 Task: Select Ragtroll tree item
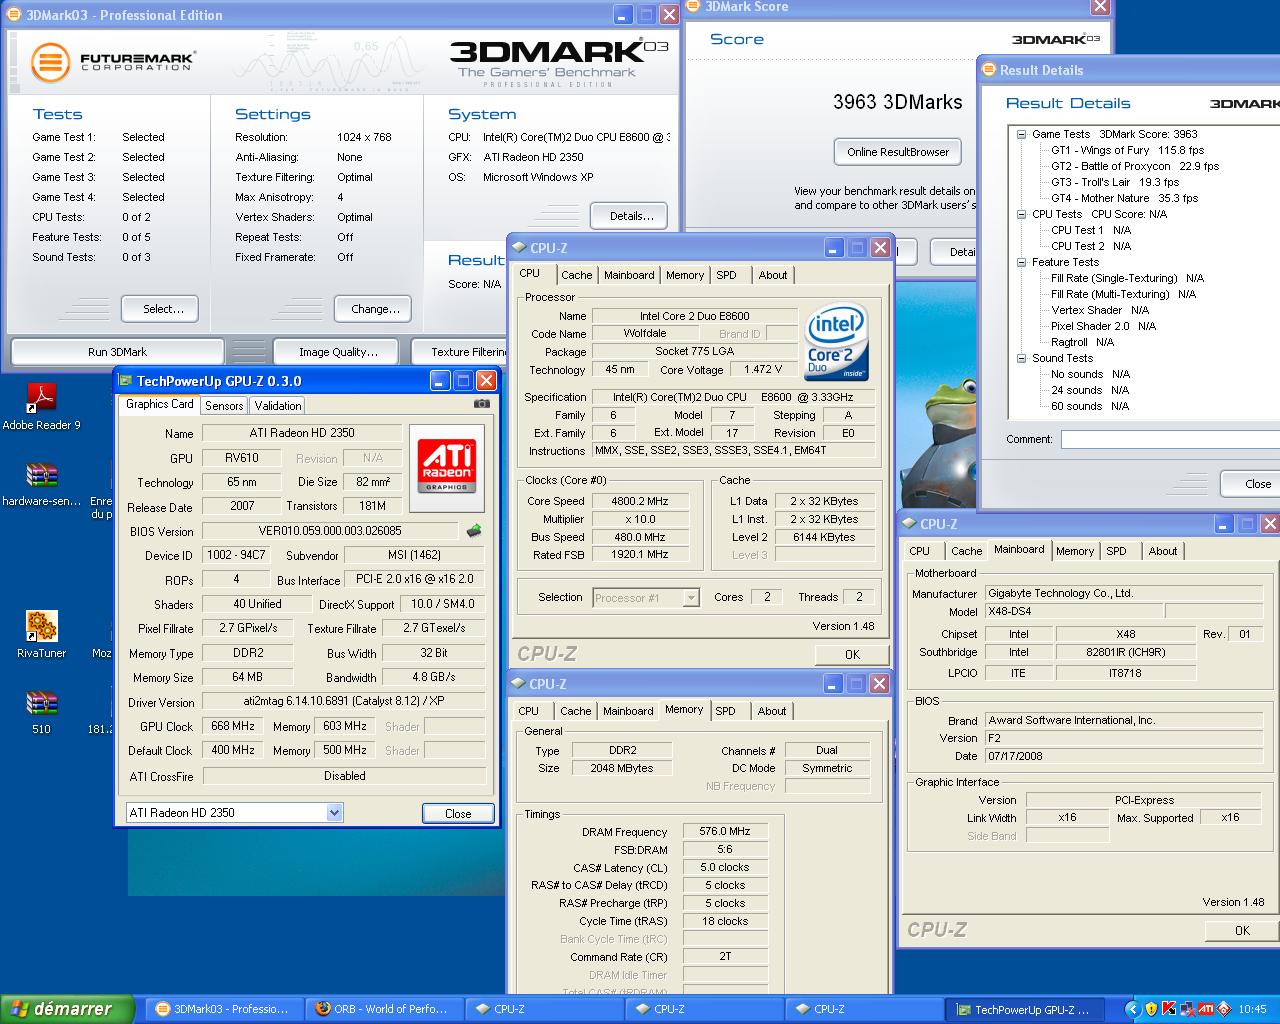[1082, 342]
